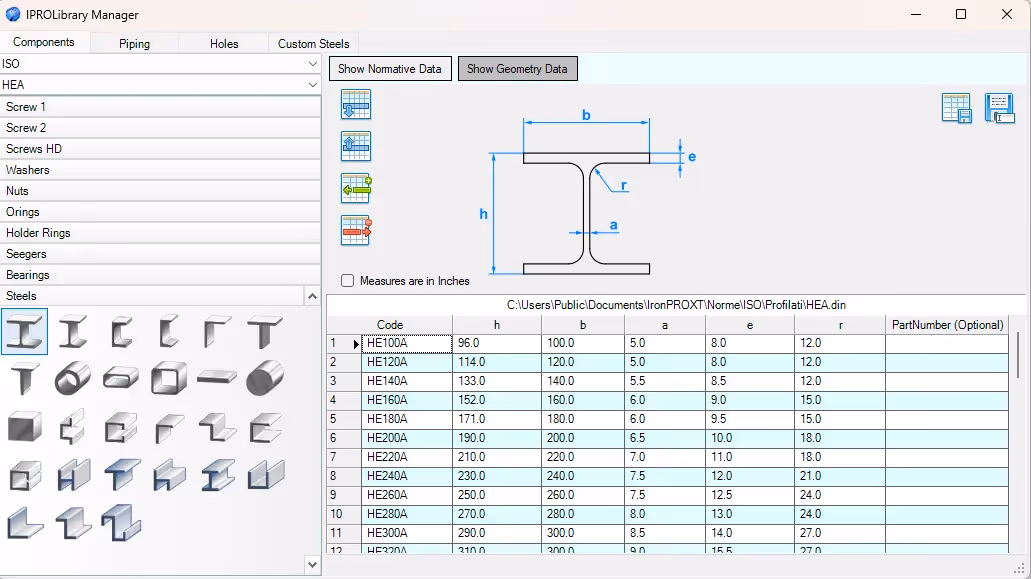The height and width of the screenshot is (579, 1031).
Task: Select the square tube profile shape icon
Action: coord(168,378)
